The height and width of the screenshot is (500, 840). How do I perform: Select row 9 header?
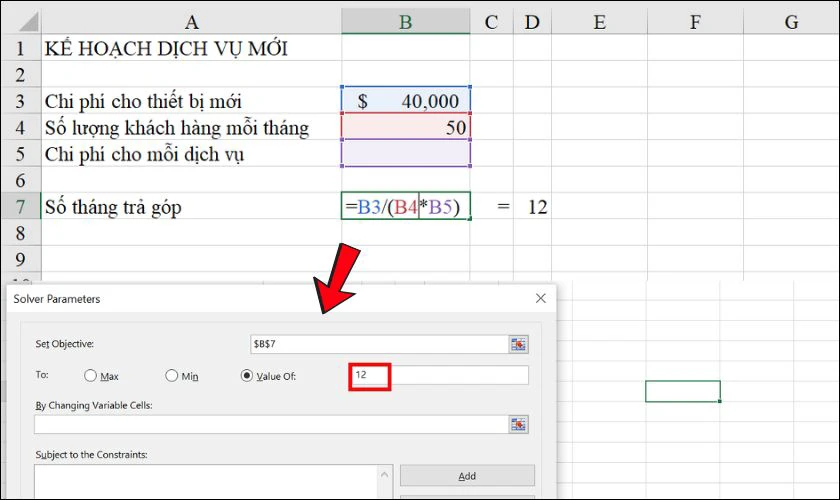21,259
